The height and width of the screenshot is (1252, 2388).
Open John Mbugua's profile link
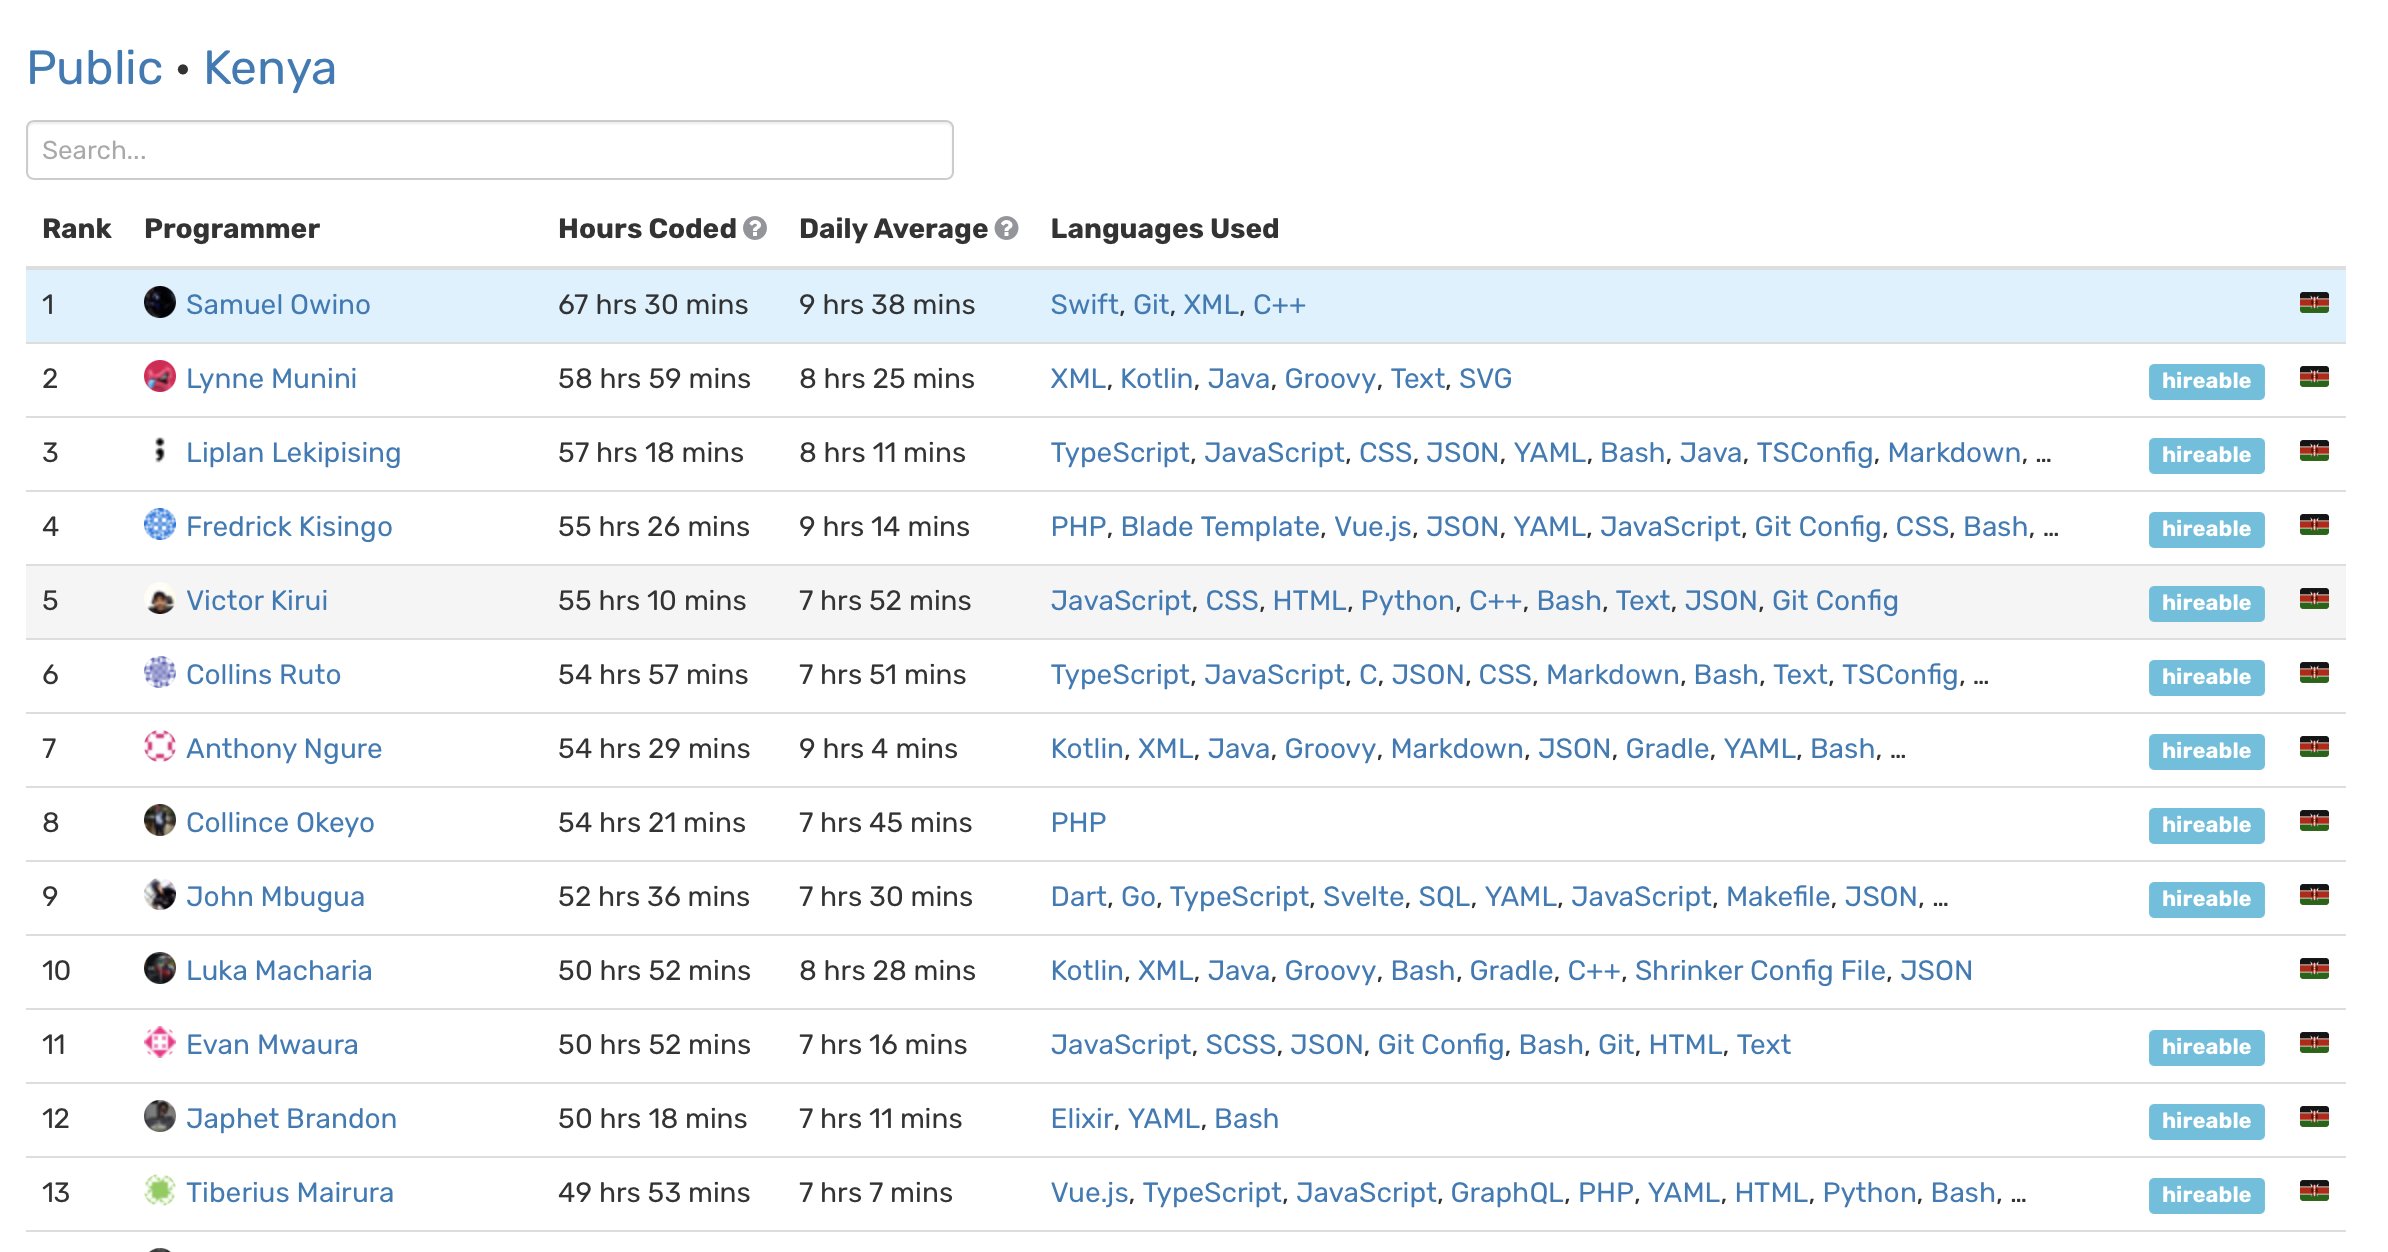274,896
